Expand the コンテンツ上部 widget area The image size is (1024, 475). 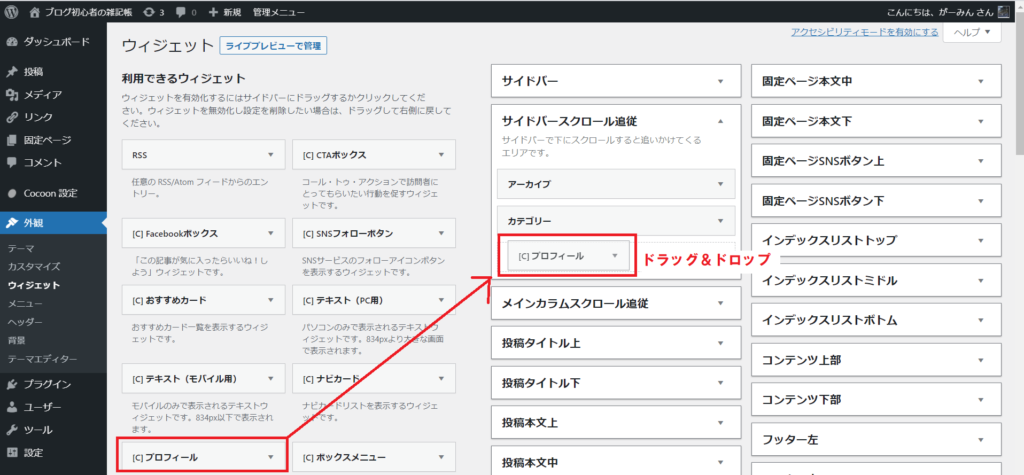(980, 360)
